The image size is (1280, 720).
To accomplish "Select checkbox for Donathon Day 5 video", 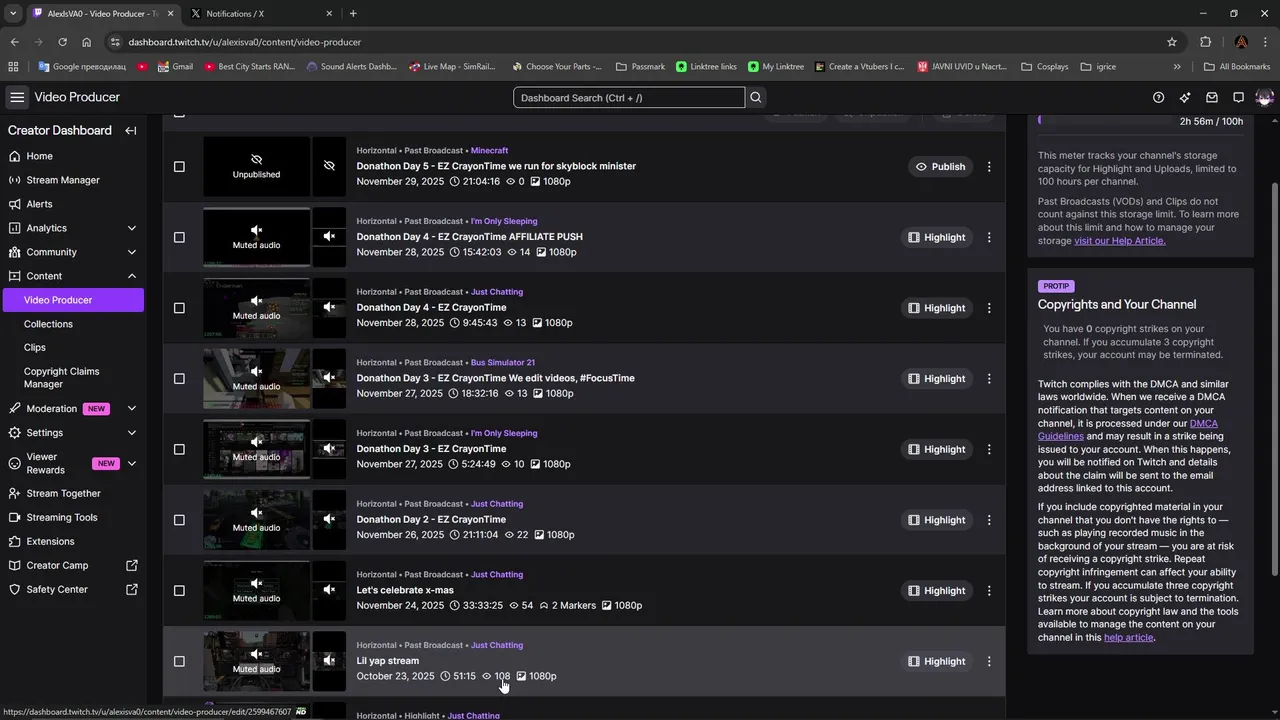I will tap(179, 166).
